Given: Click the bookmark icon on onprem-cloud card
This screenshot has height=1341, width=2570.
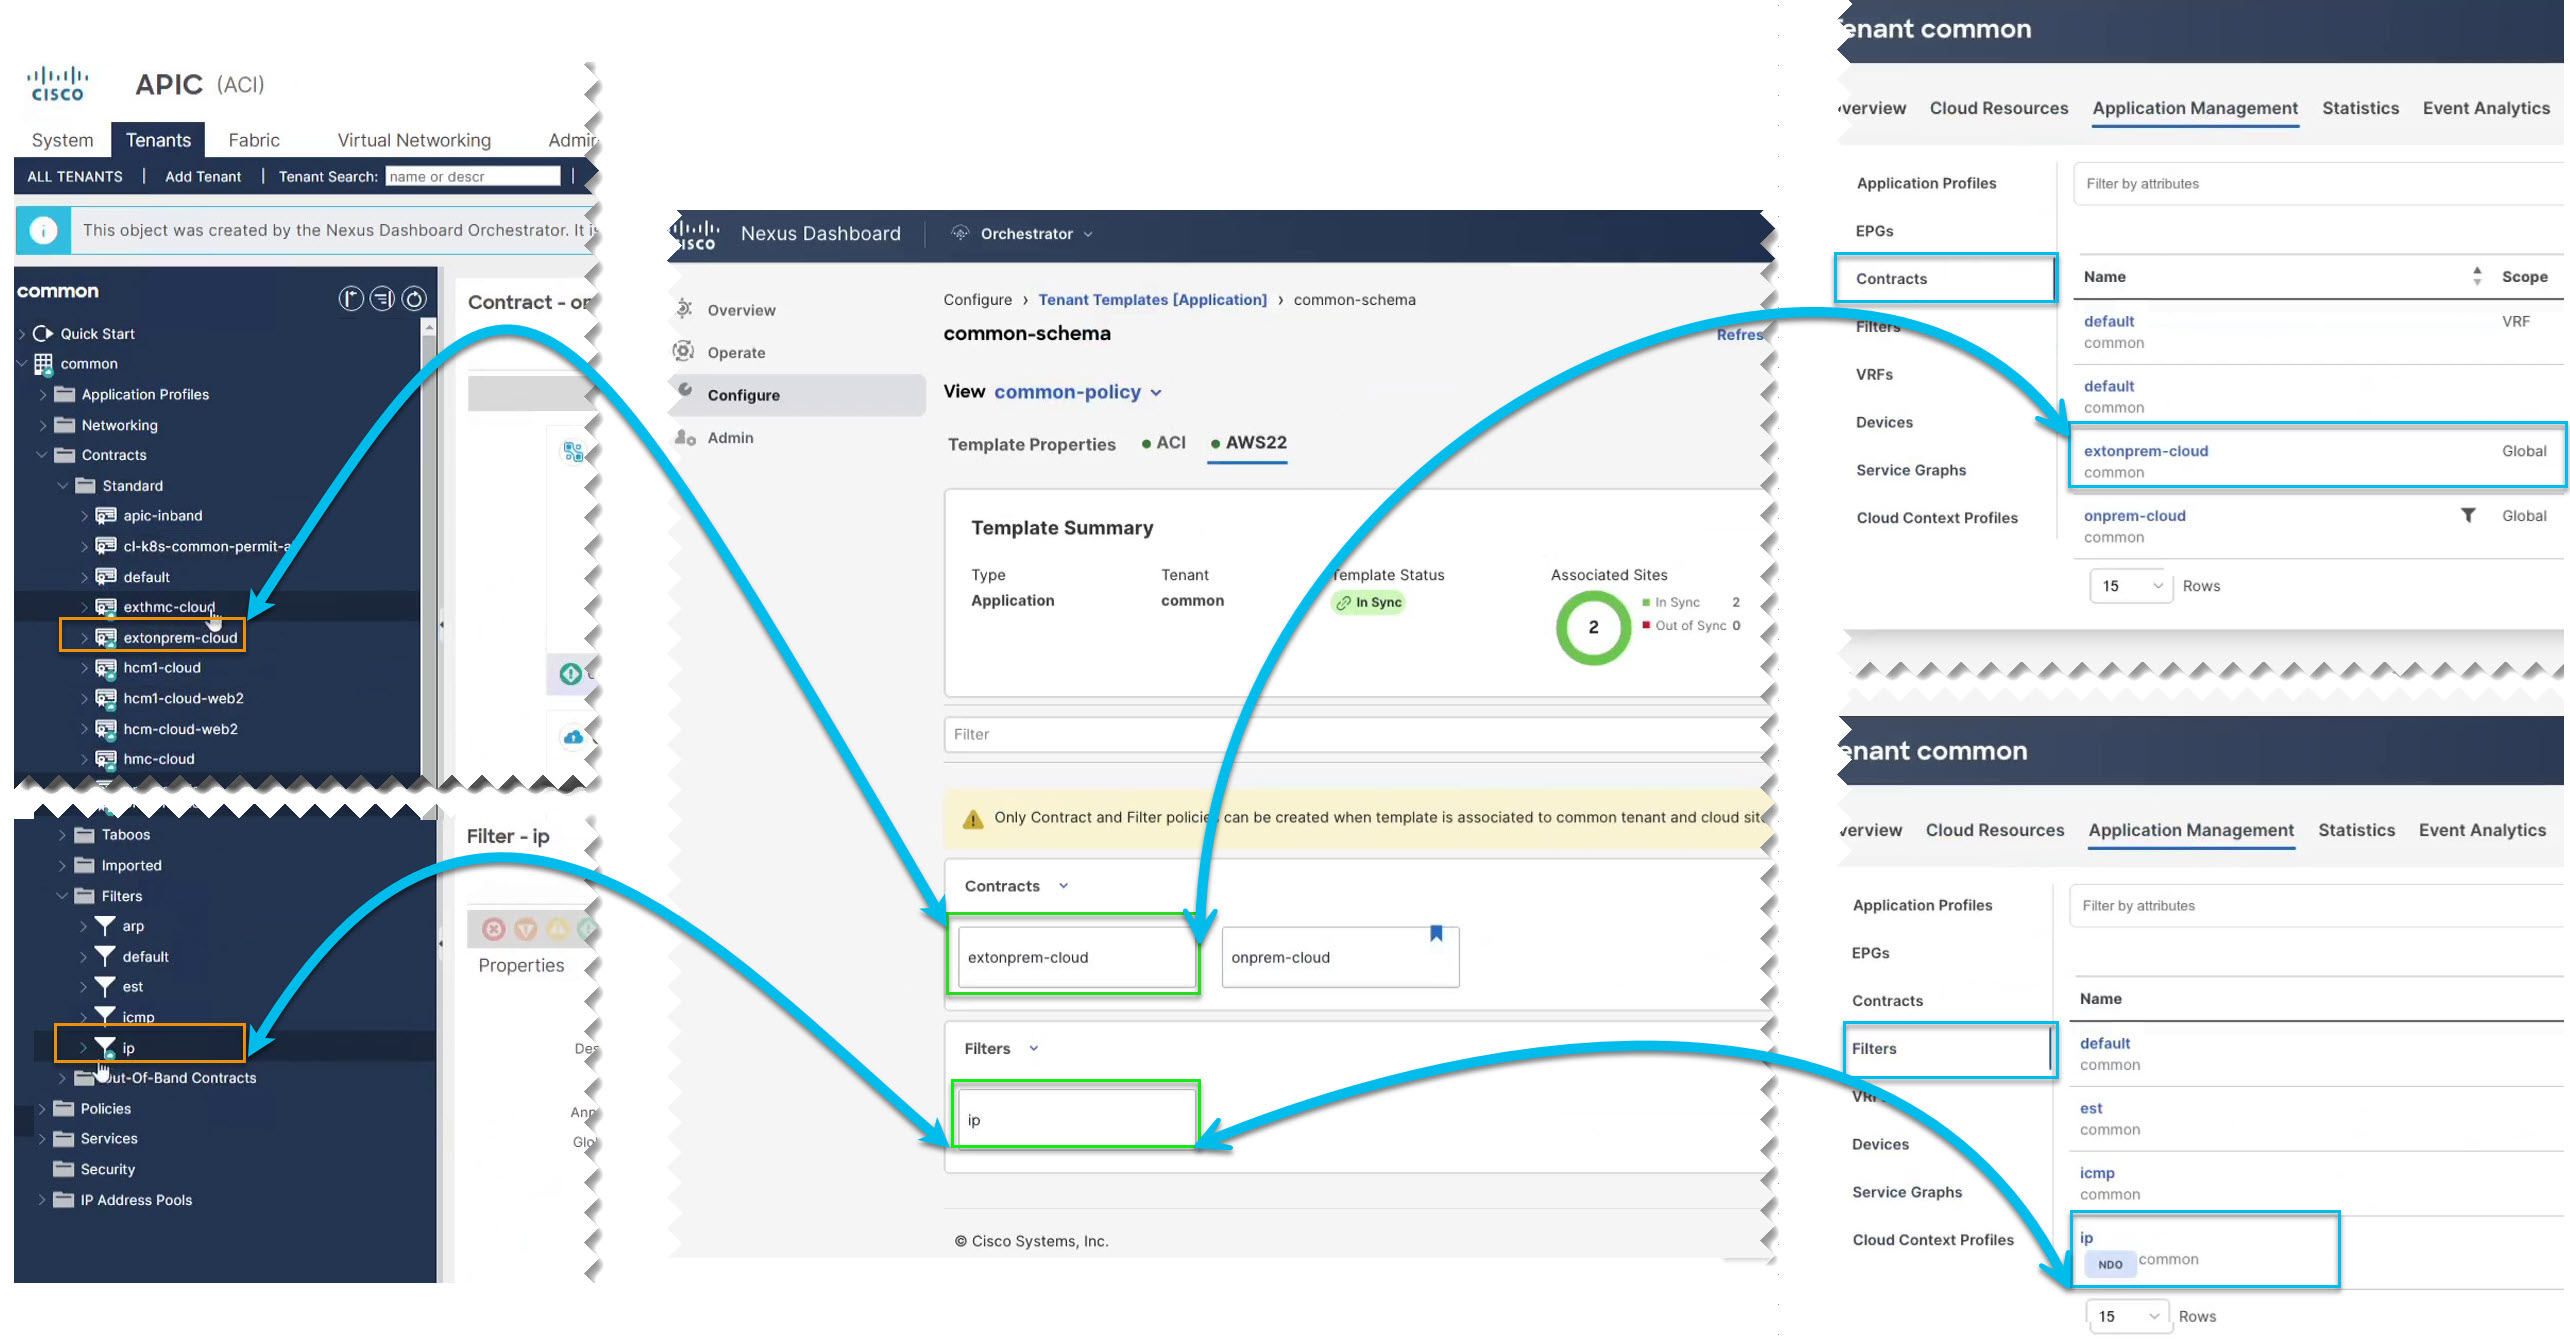Looking at the screenshot, I should click(1436, 933).
